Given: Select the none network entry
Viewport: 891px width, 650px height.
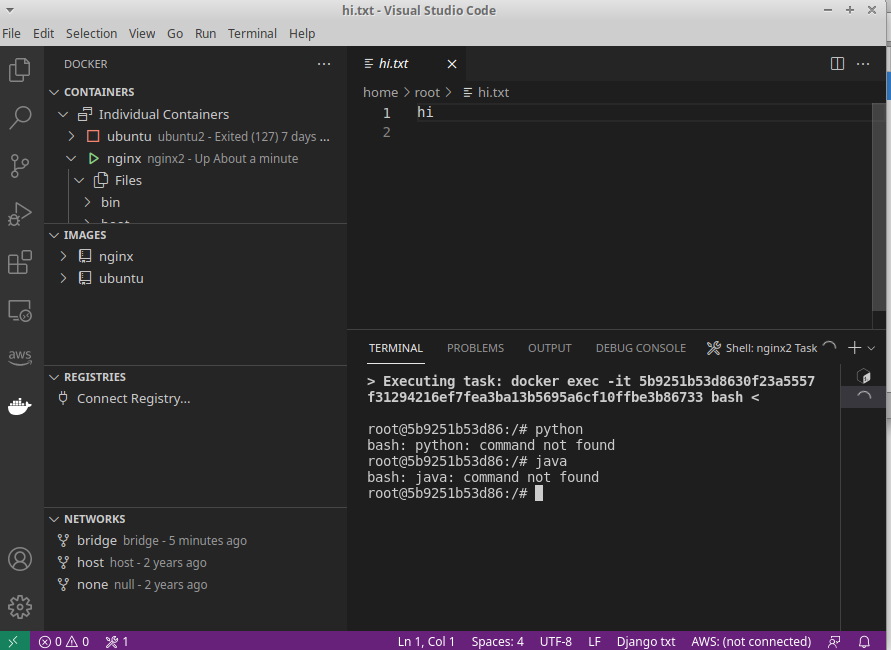Looking at the screenshot, I should (x=195, y=585).
